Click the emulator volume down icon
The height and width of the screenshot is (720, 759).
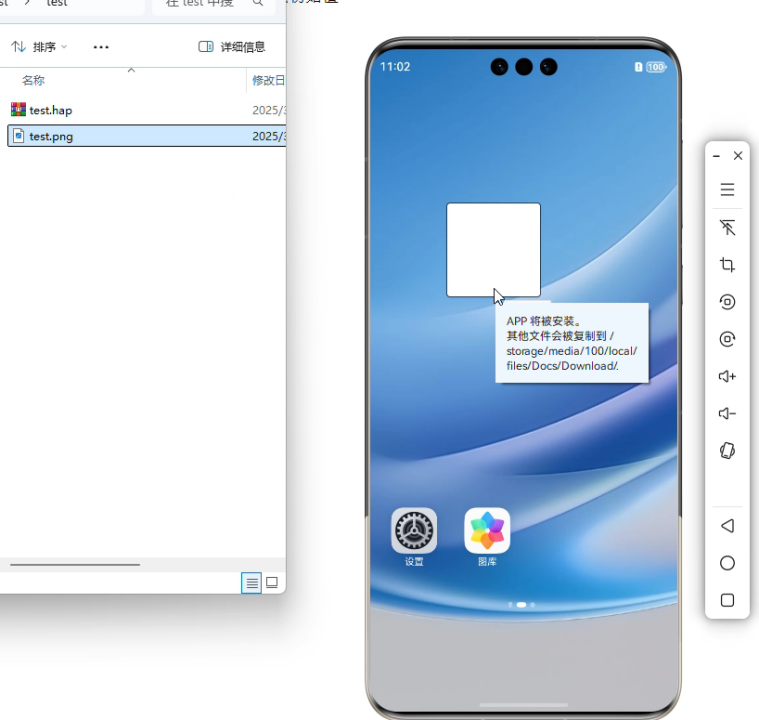(x=727, y=414)
